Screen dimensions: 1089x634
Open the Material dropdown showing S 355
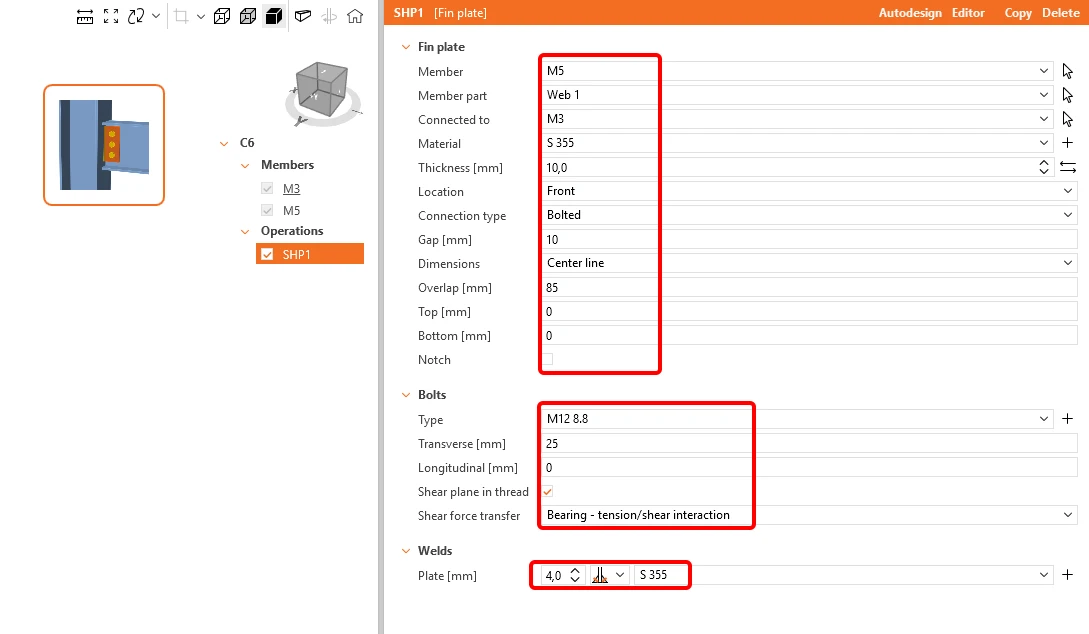tap(797, 143)
